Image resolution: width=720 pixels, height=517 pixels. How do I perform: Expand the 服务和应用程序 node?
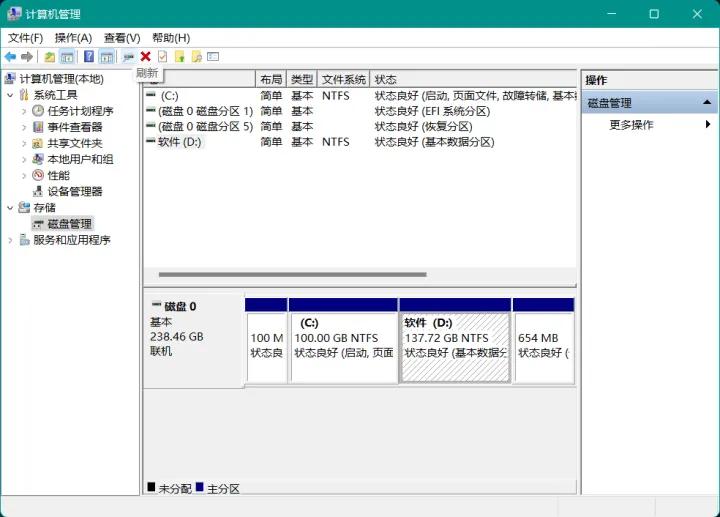tap(10, 240)
